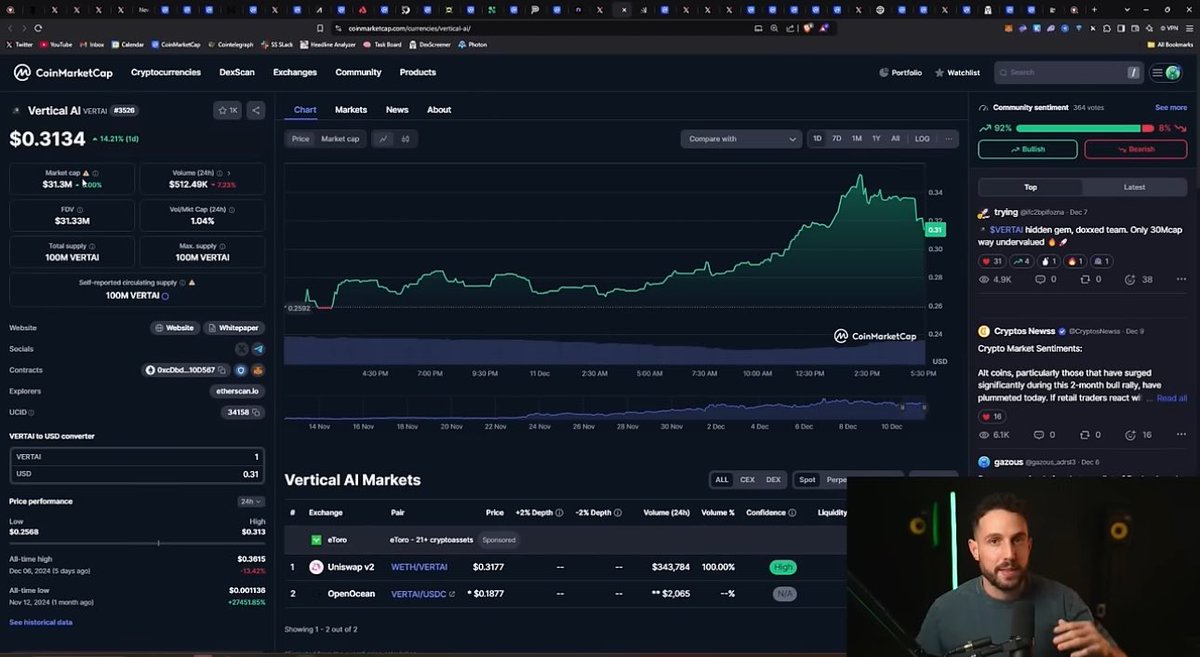
Task: Set chart range to 7D
Action: tap(837, 139)
